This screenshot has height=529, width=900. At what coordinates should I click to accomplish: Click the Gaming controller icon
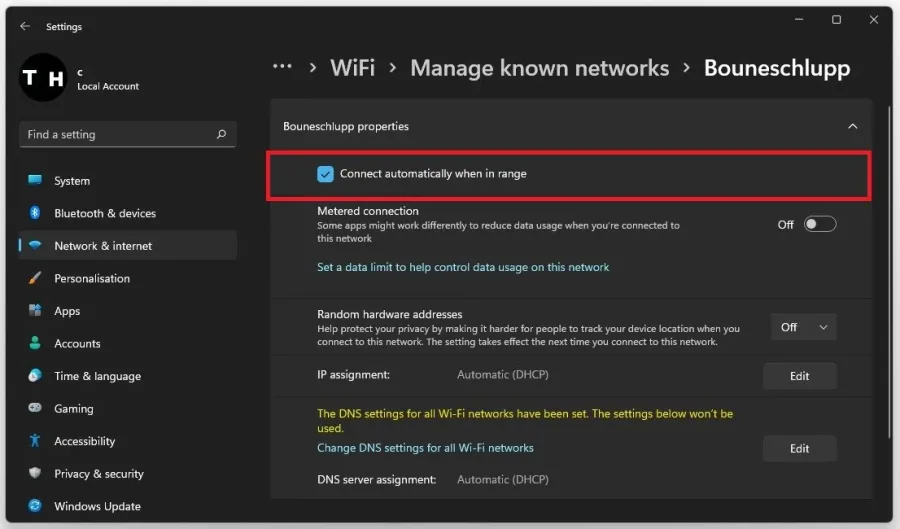[x=35, y=408]
